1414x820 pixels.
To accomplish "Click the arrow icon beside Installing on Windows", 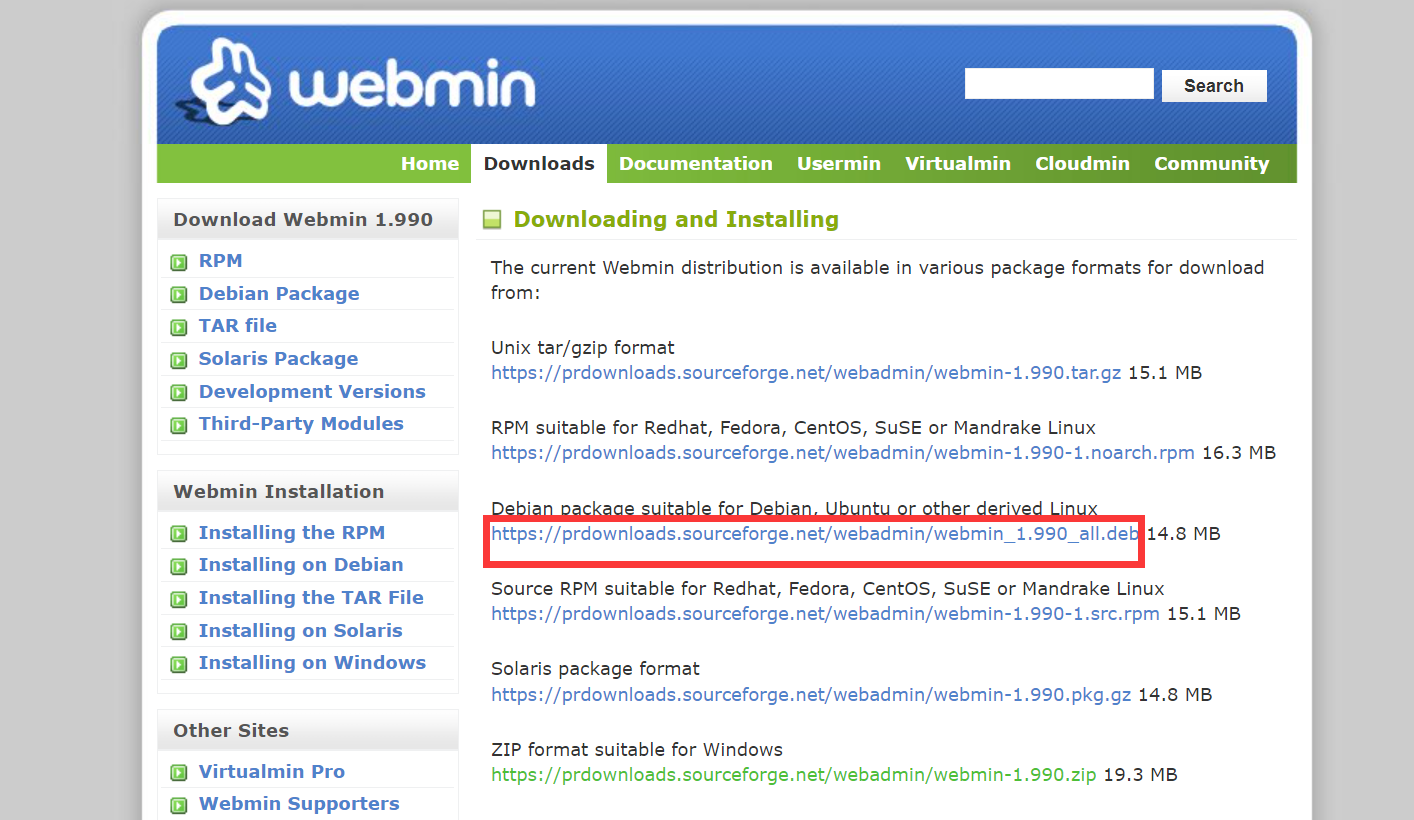I will (x=178, y=663).
